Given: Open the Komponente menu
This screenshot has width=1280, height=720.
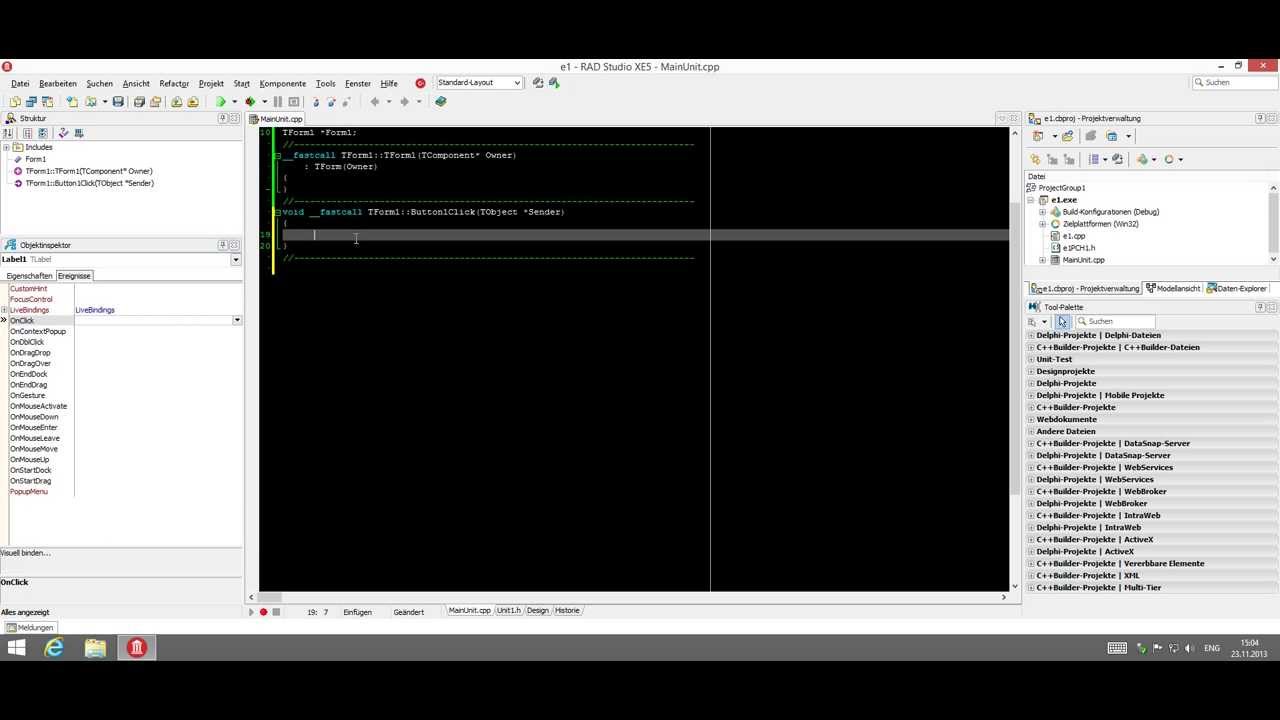Looking at the screenshot, I should coord(283,84).
